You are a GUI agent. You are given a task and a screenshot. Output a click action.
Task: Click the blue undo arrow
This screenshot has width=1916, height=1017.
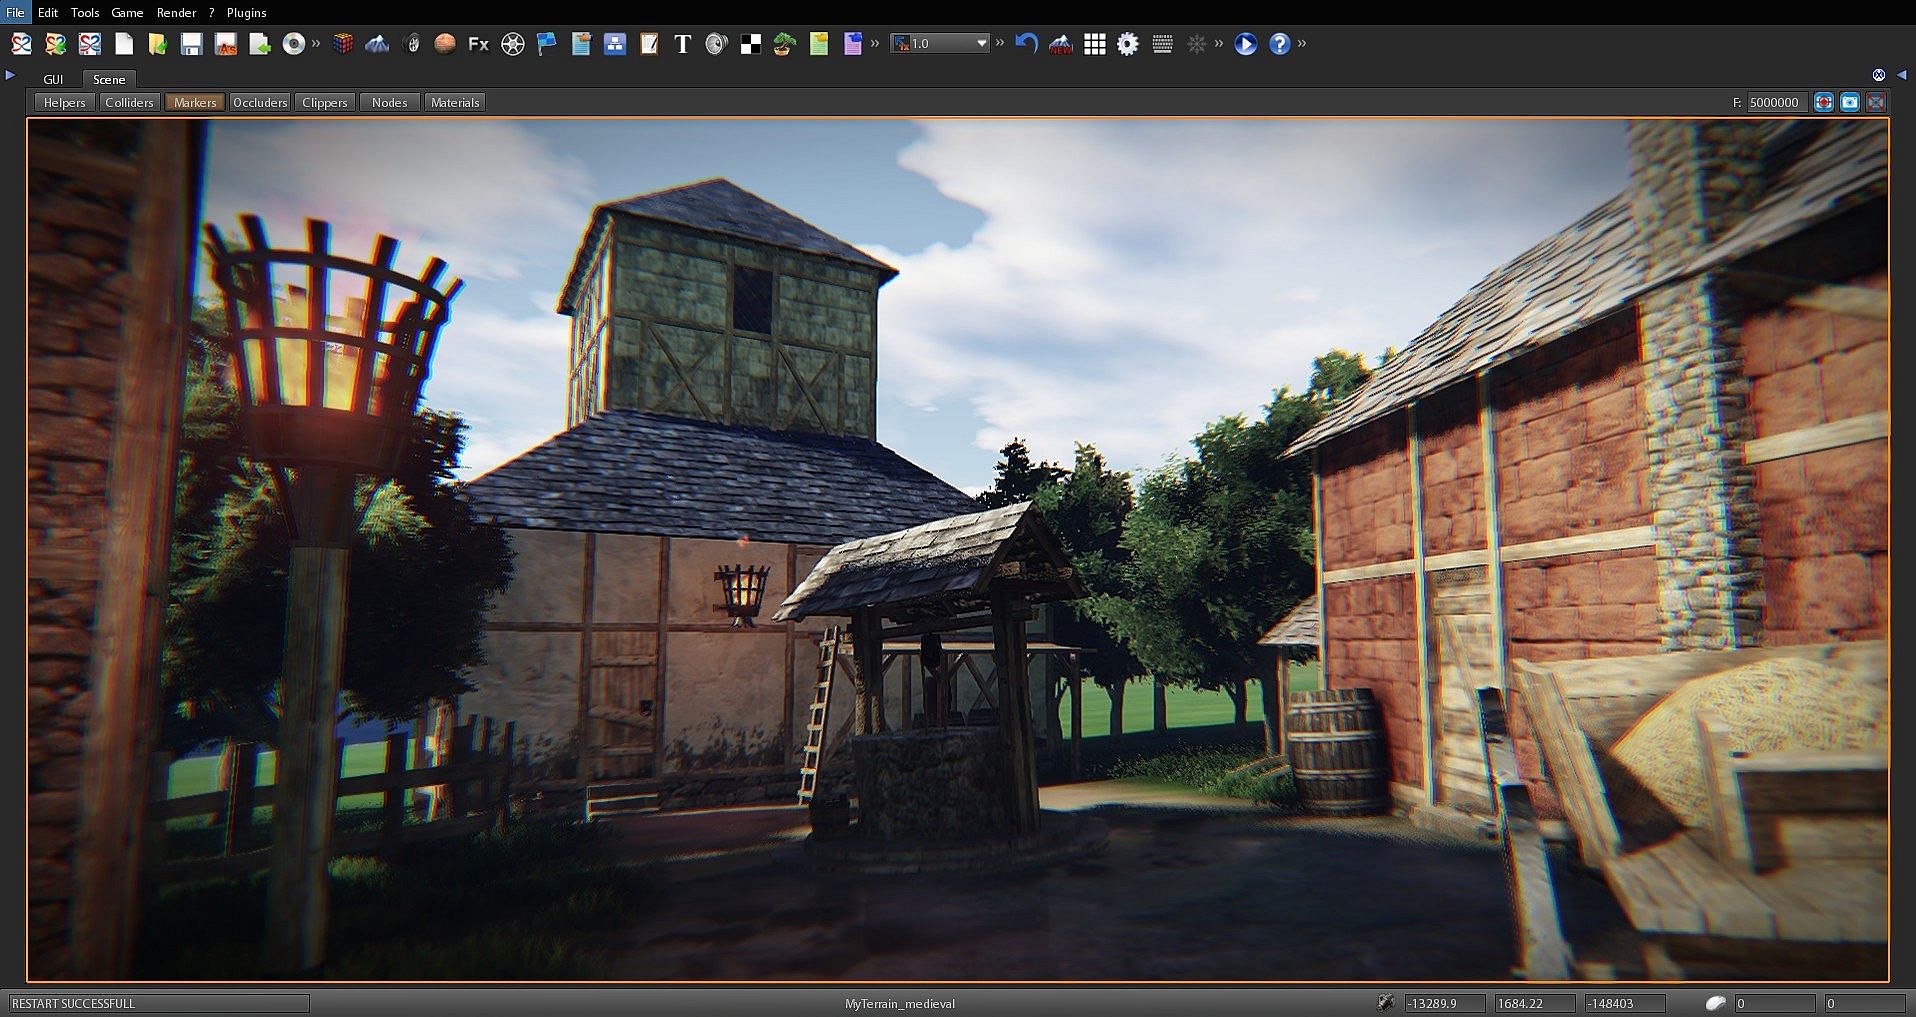tap(1026, 44)
